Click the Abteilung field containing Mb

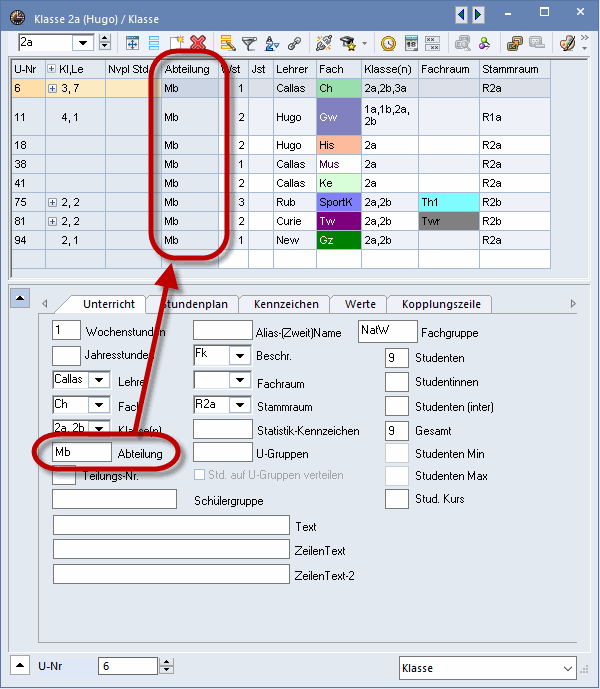click(82, 452)
